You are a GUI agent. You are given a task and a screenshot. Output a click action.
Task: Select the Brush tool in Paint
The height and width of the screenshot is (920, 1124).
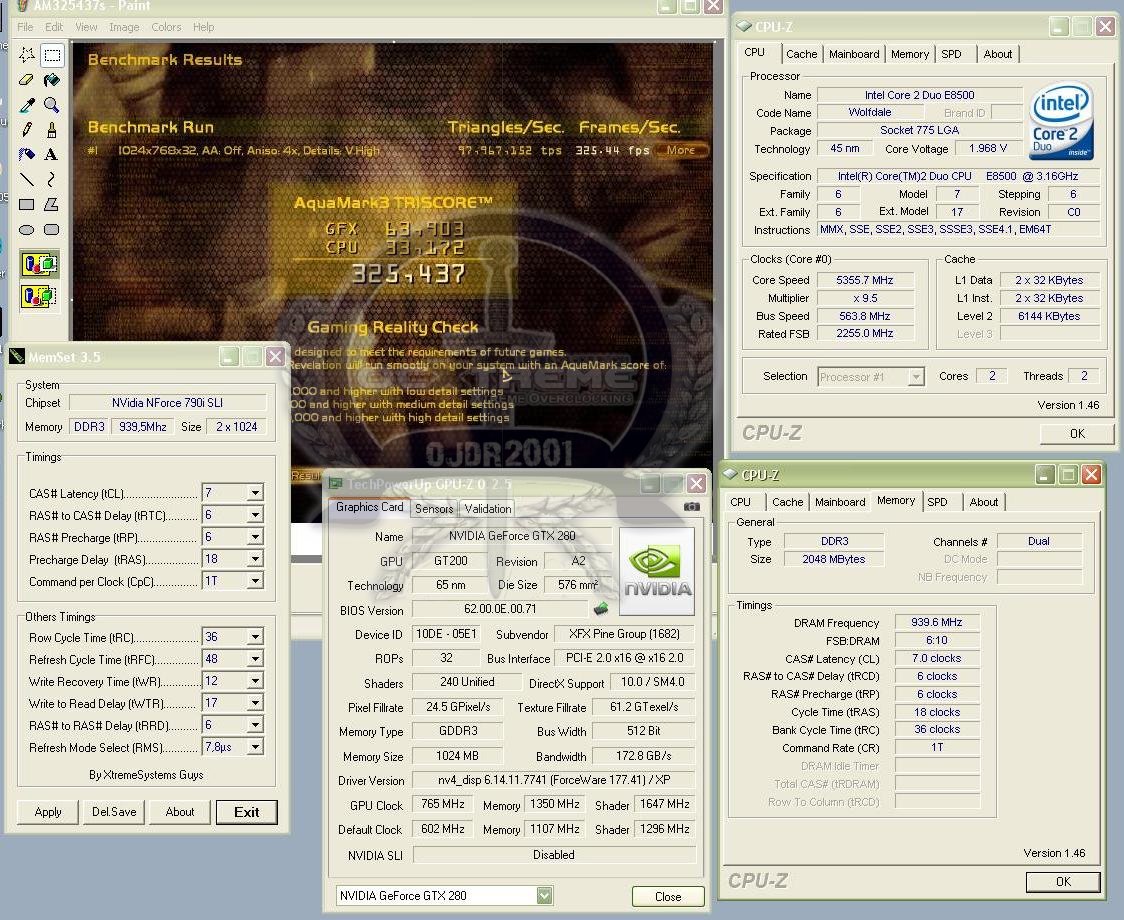[52, 130]
